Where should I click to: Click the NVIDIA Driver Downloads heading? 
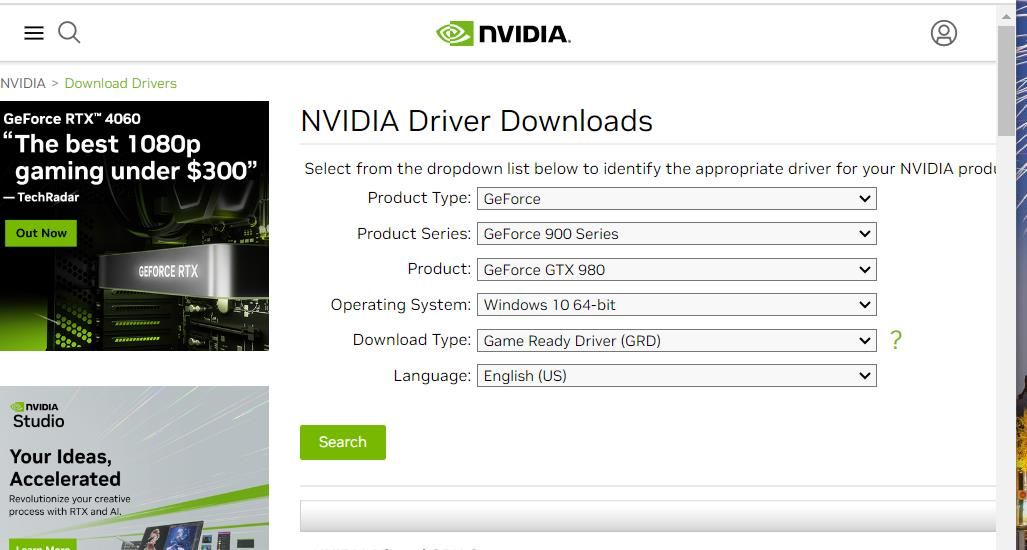click(x=476, y=121)
